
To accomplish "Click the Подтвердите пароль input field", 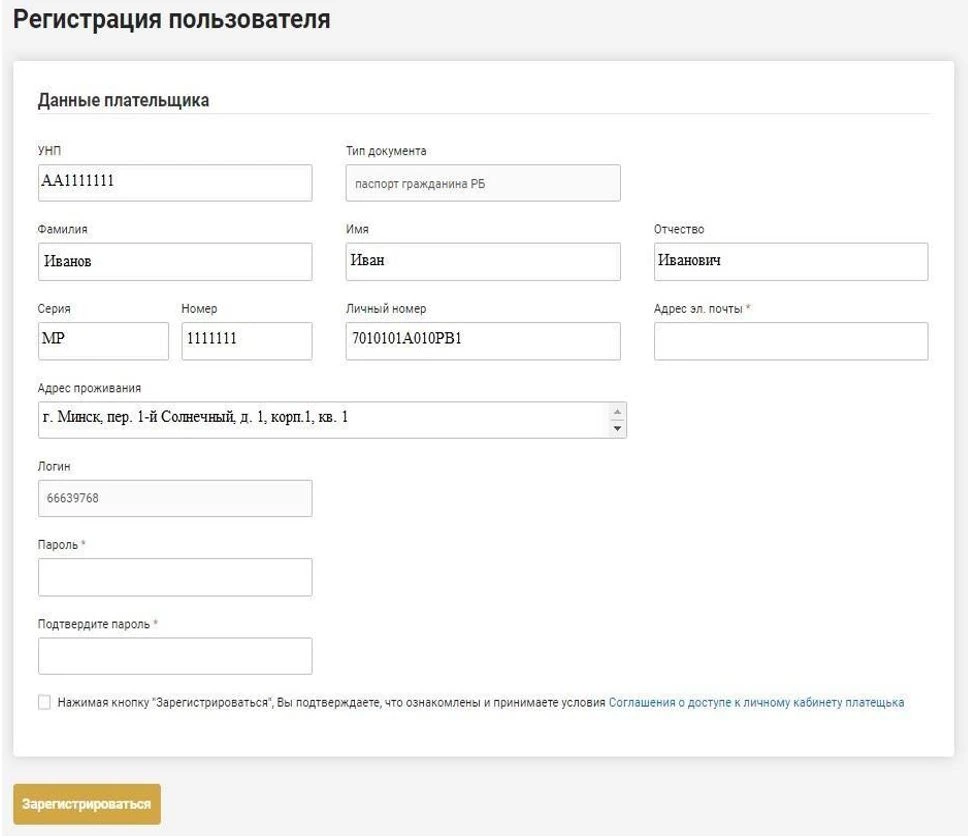I will 175,656.
